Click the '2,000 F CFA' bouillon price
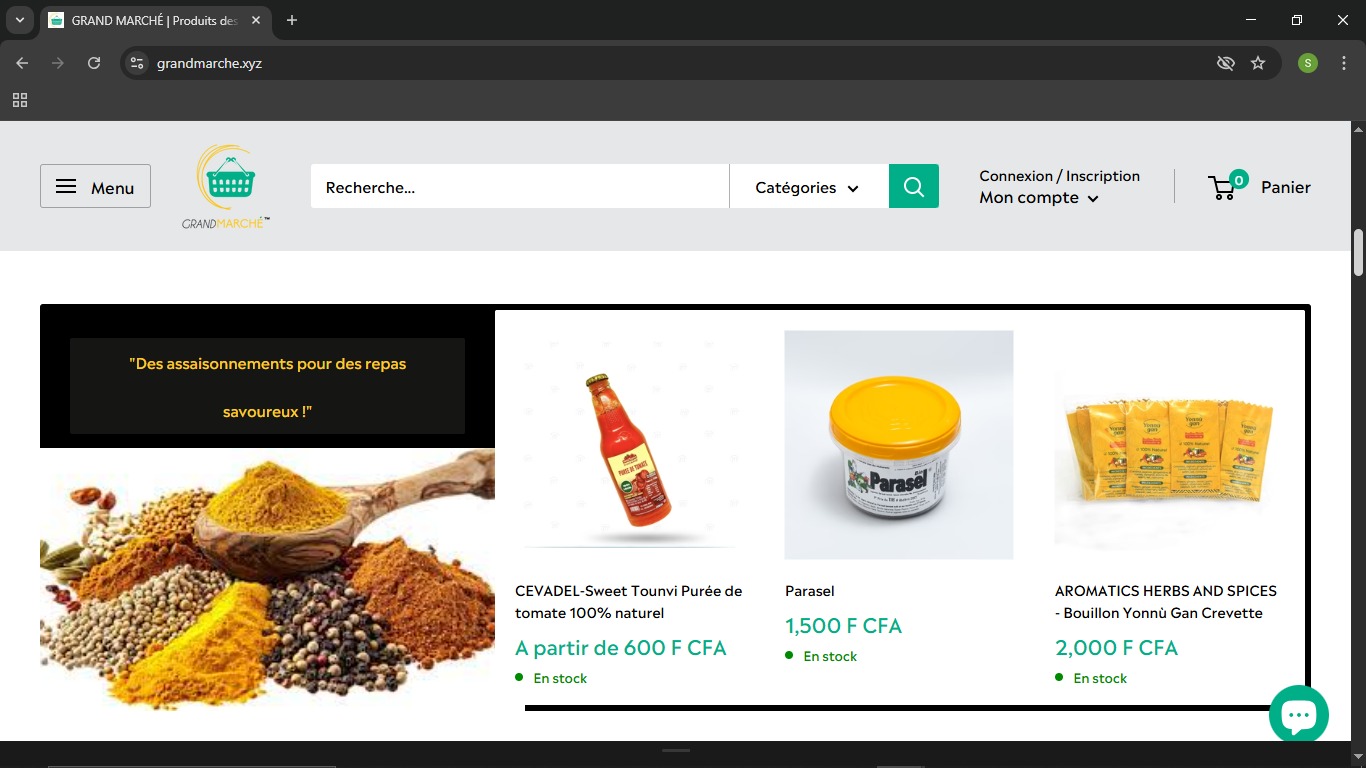Image resolution: width=1366 pixels, height=768 pixels. [1117, 648]
